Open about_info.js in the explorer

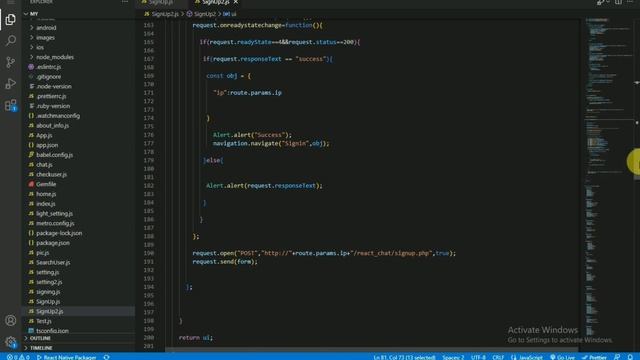[x=53, y=126]
